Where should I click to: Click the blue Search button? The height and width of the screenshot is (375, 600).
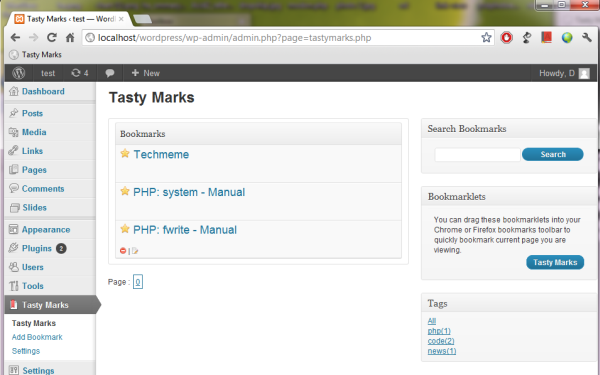coord(553,154)
